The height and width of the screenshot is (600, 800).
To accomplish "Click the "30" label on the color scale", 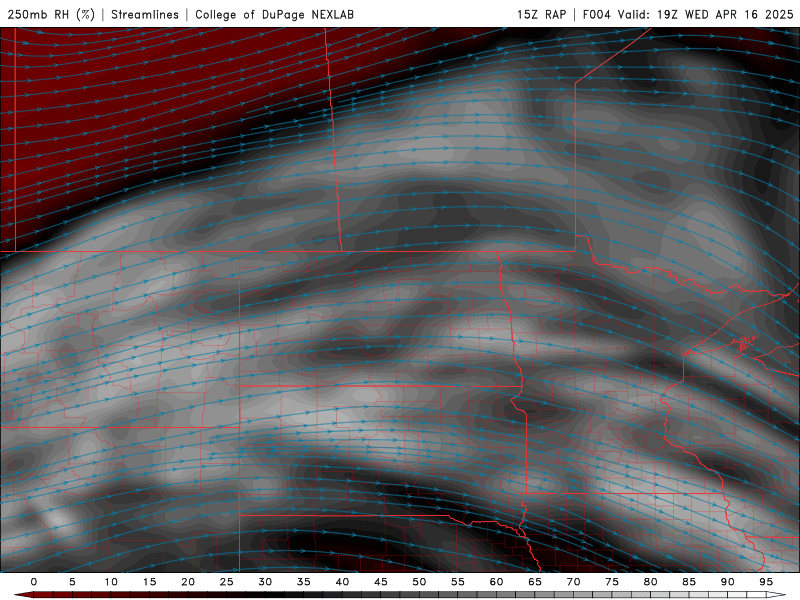I will coord(265,582).
